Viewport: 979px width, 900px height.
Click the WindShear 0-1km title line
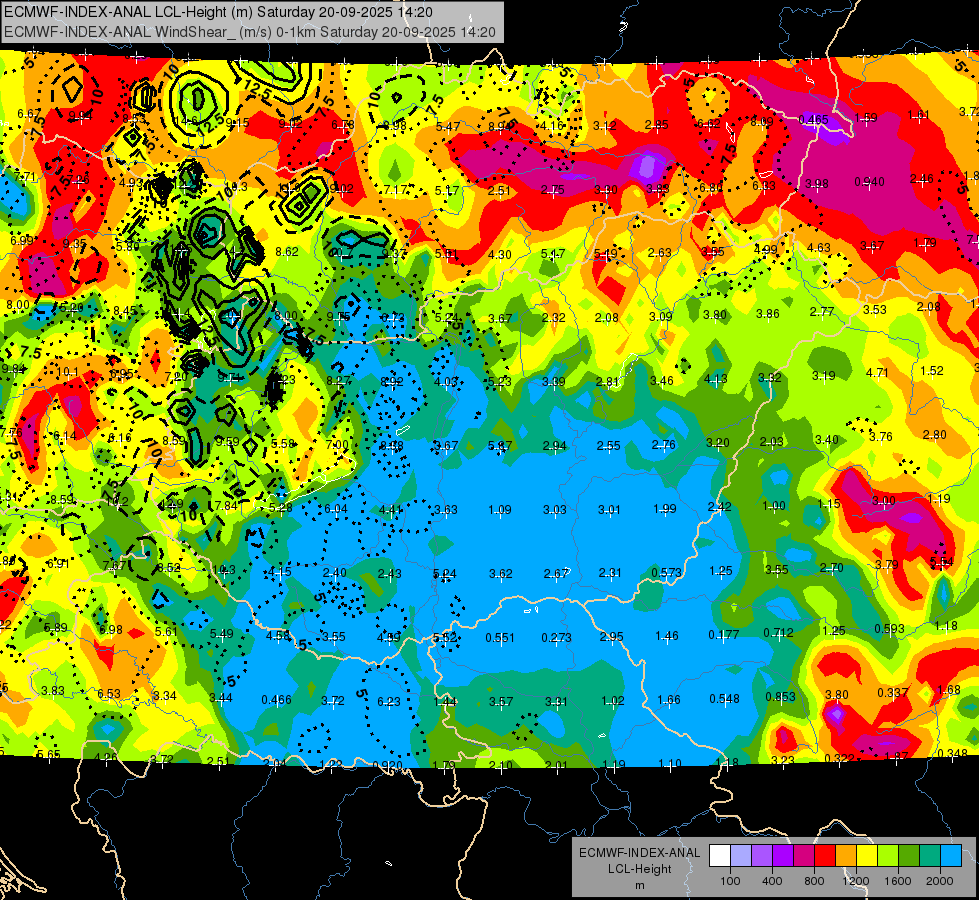point(250,32)
